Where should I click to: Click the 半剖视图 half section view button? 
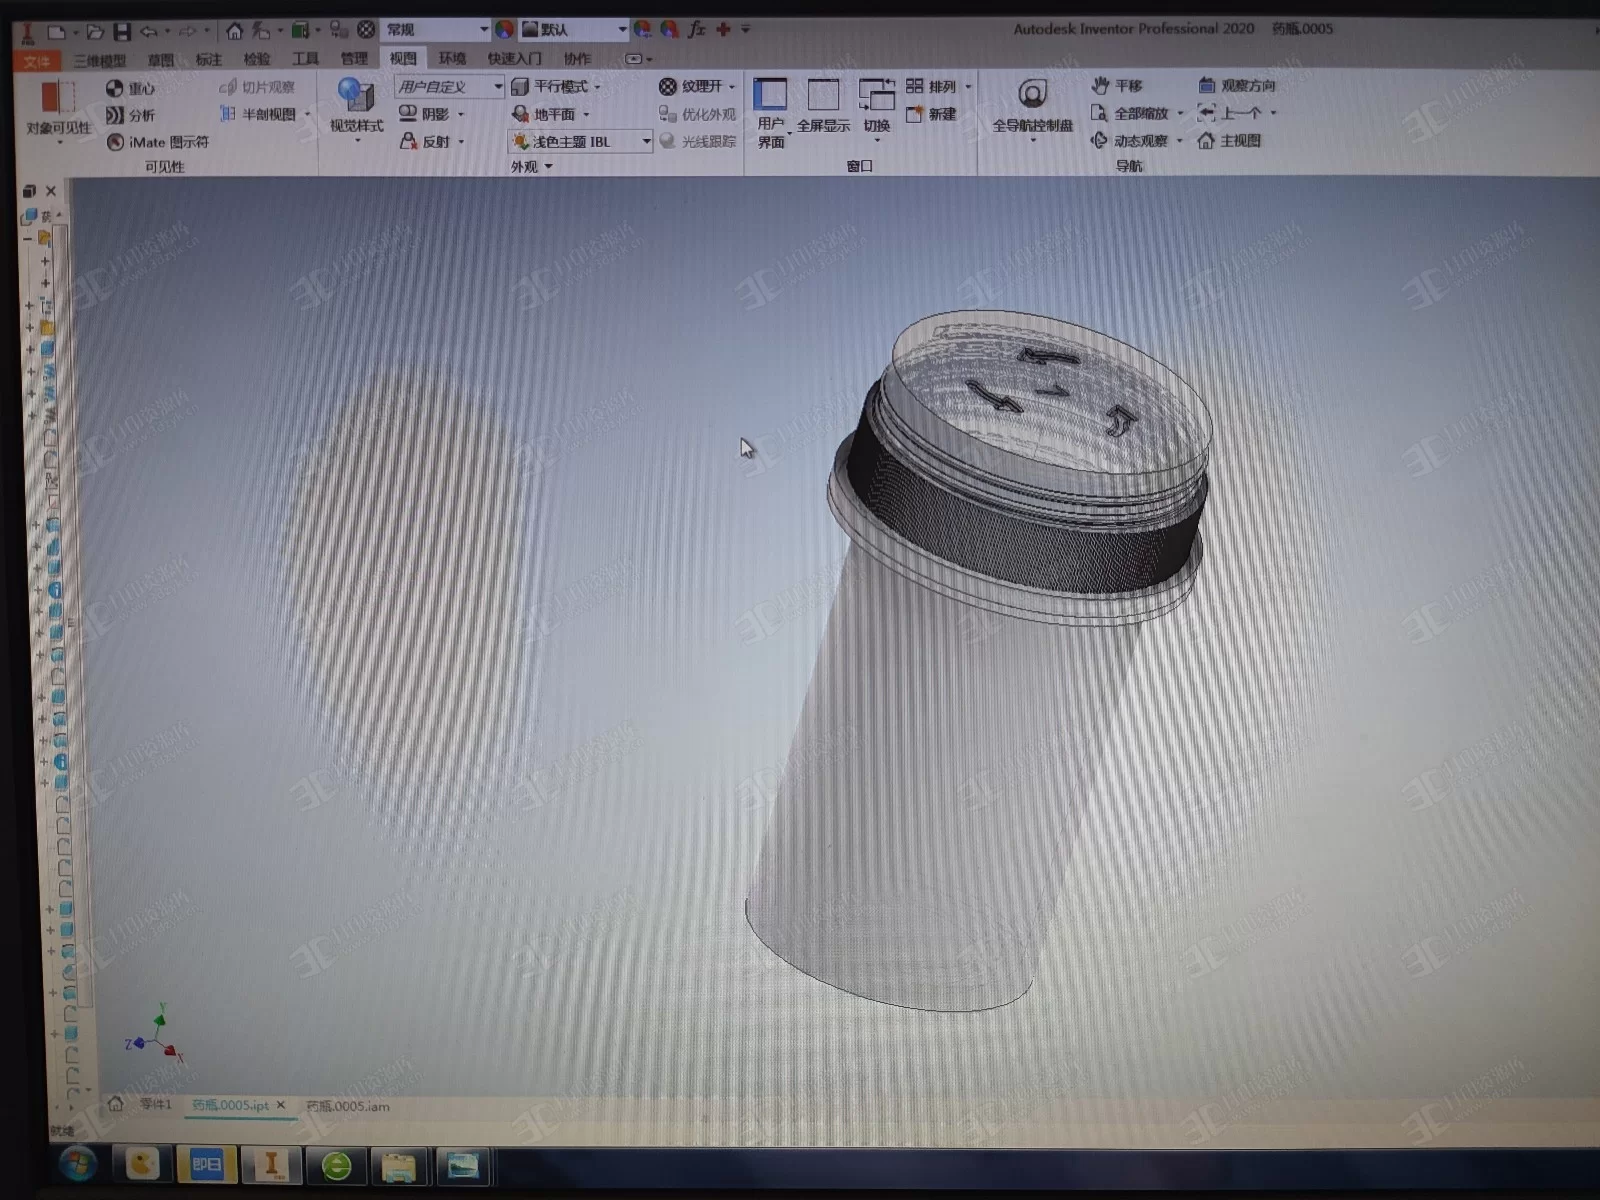[259, 114]
